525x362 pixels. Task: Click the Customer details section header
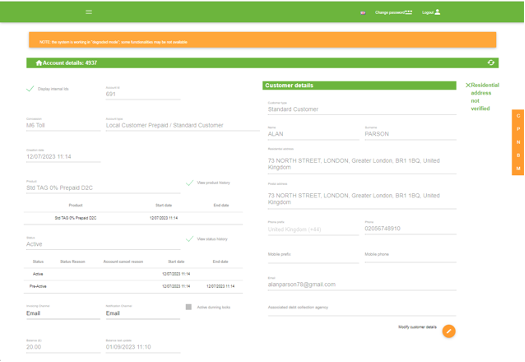tap(359, 85)
